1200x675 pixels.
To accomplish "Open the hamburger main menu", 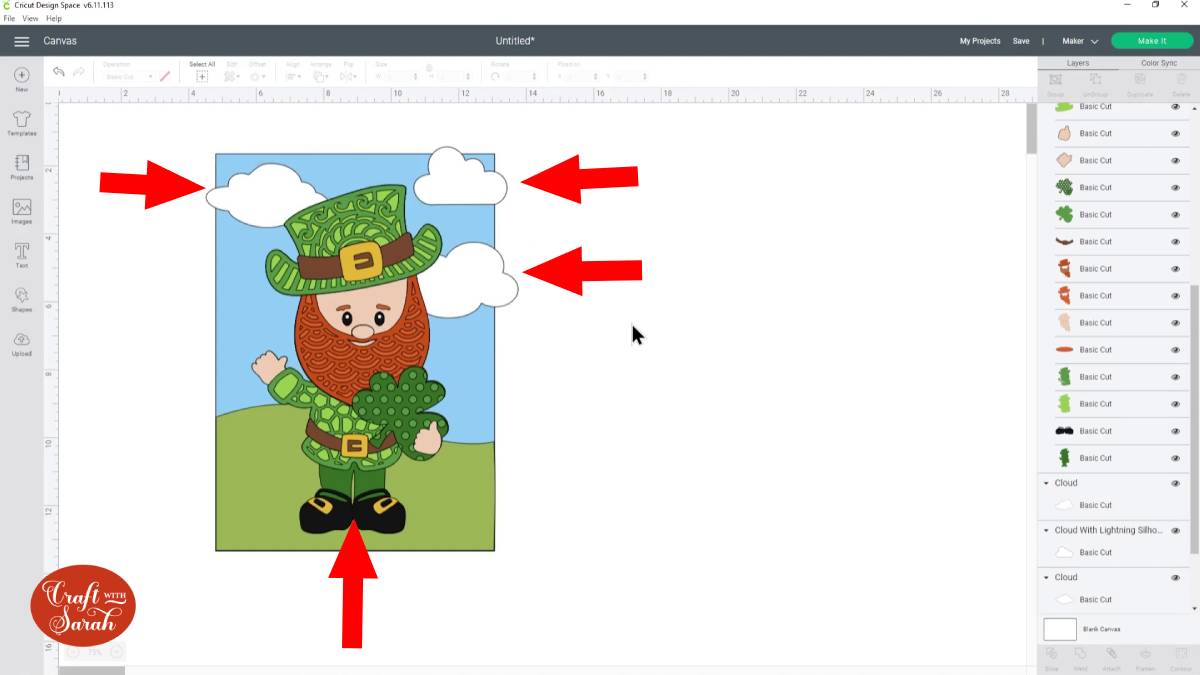I will click(21, 41).
